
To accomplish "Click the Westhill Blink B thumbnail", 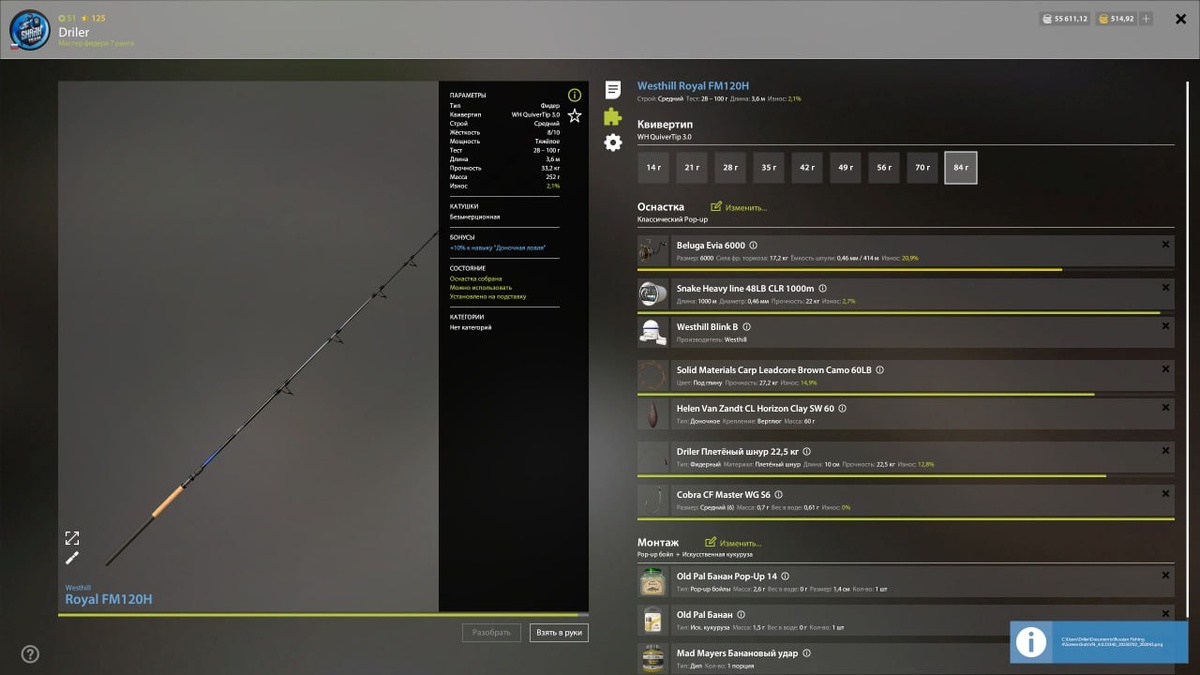I will pos(653,333).
